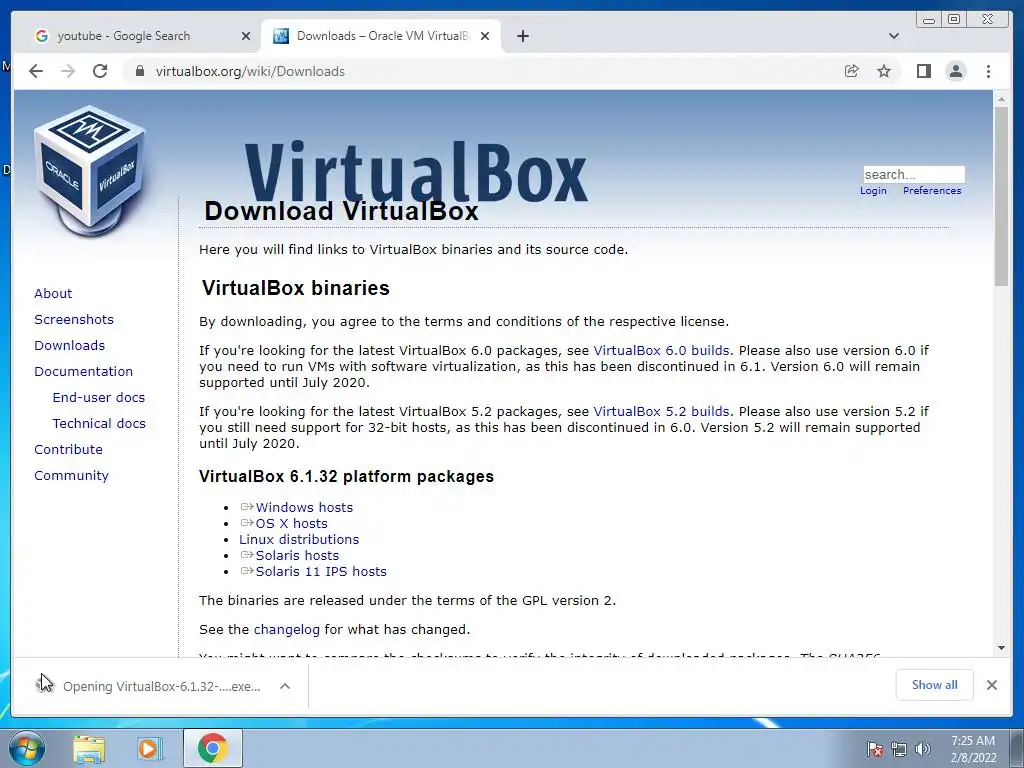This screenshot has height=768, width=1024.
Task: Open Windows Explorer from the taskbar
Action: [89, 749]
